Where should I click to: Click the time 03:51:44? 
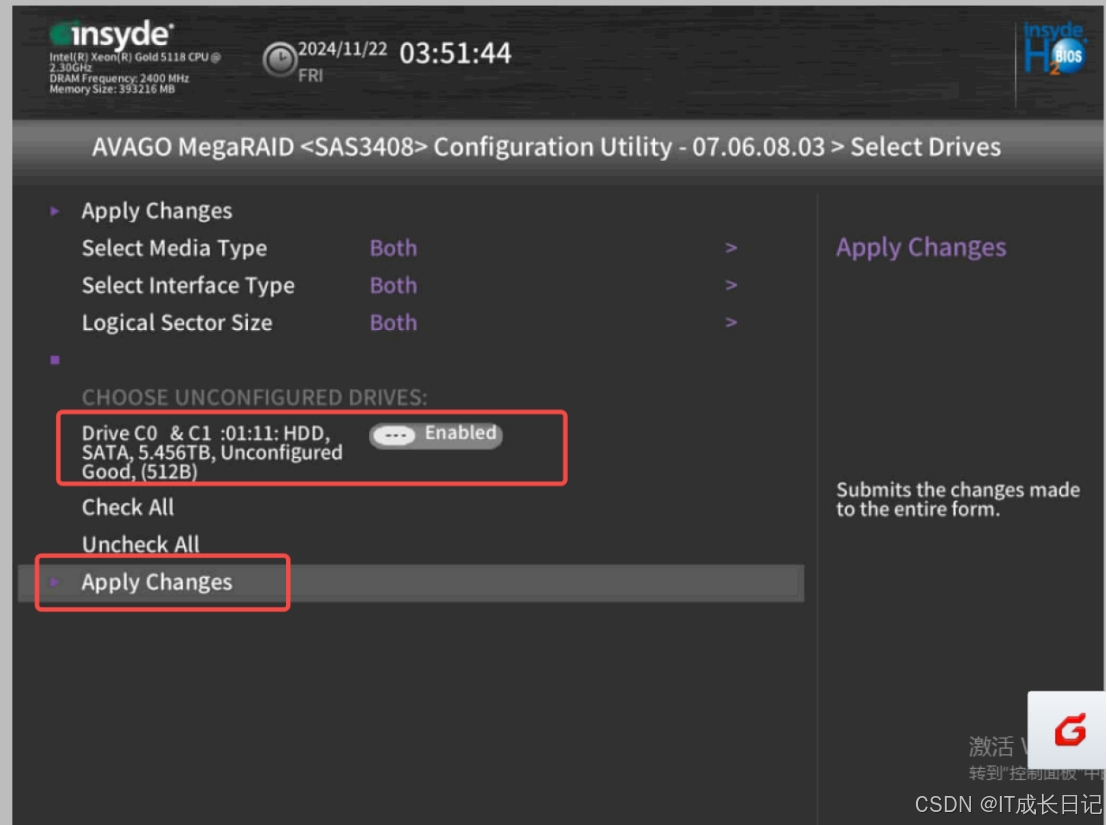455,54
